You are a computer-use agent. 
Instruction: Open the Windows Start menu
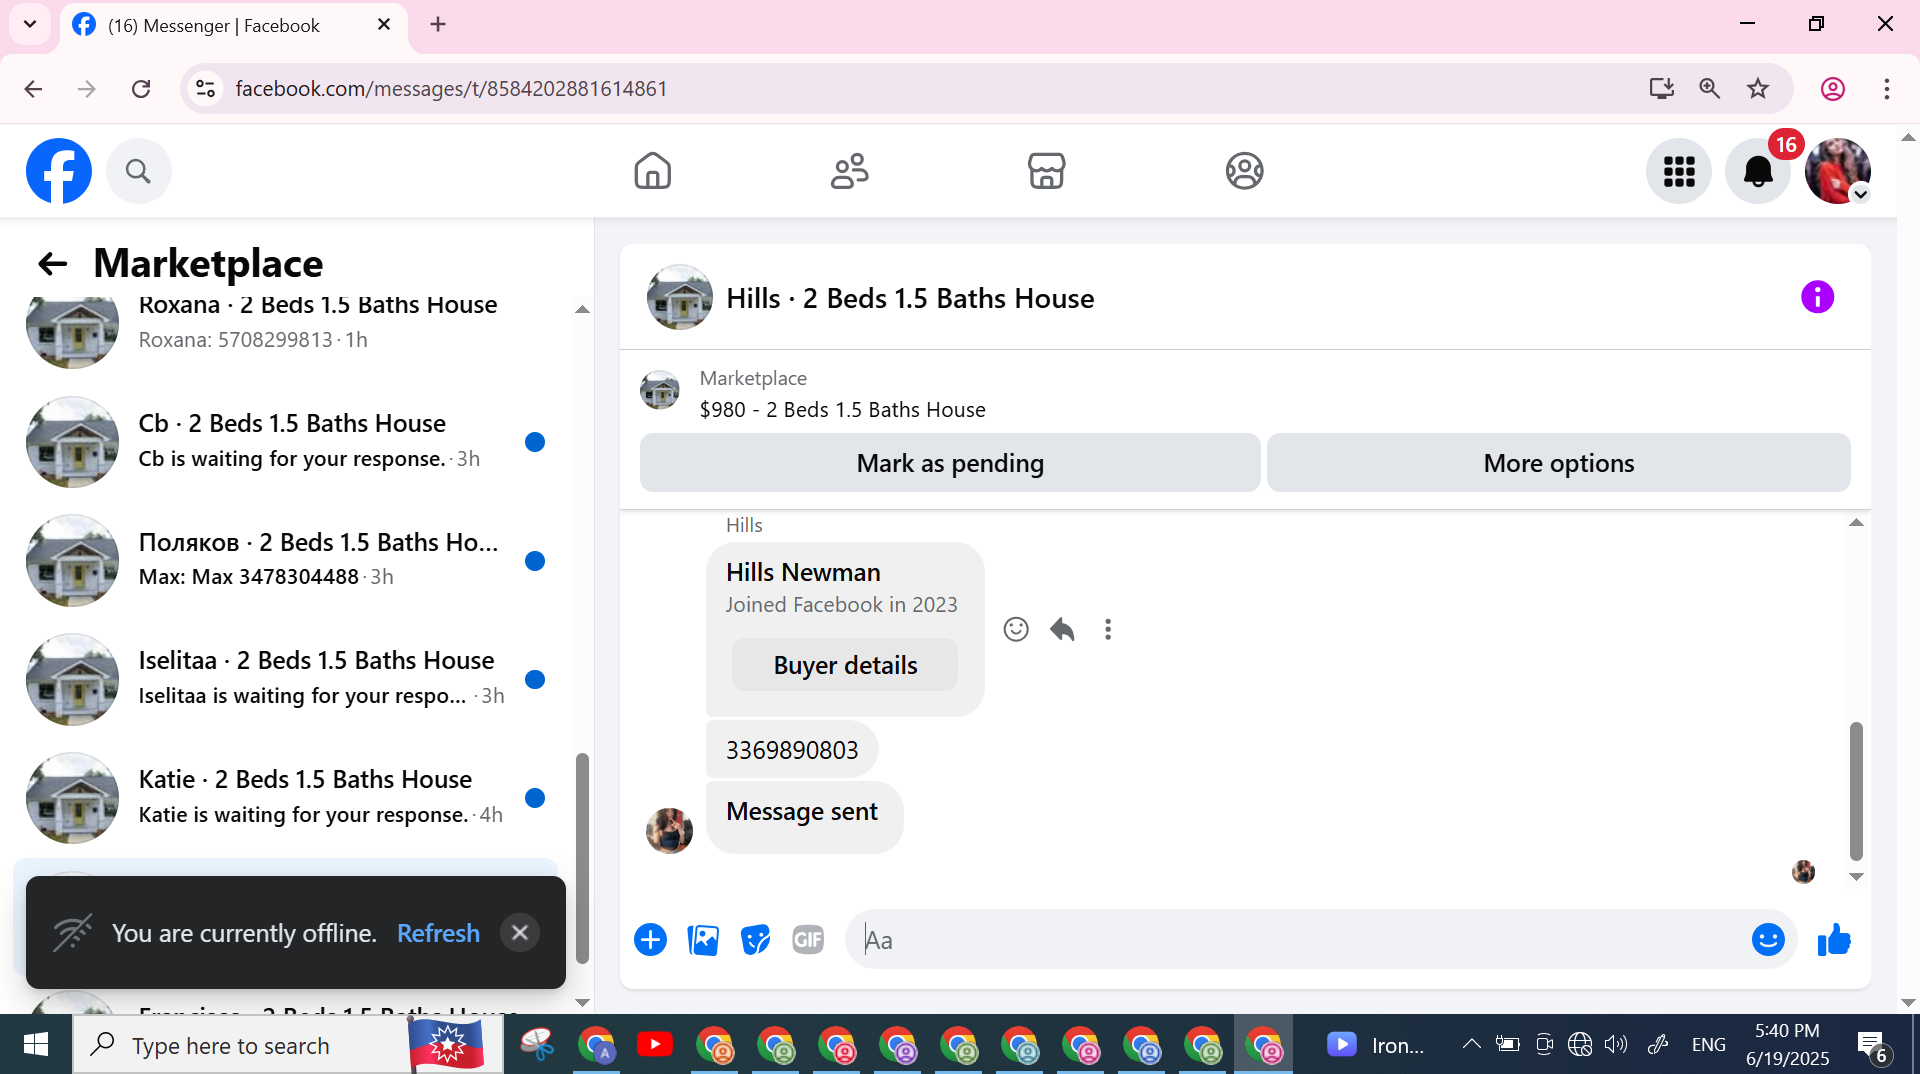36,1045
